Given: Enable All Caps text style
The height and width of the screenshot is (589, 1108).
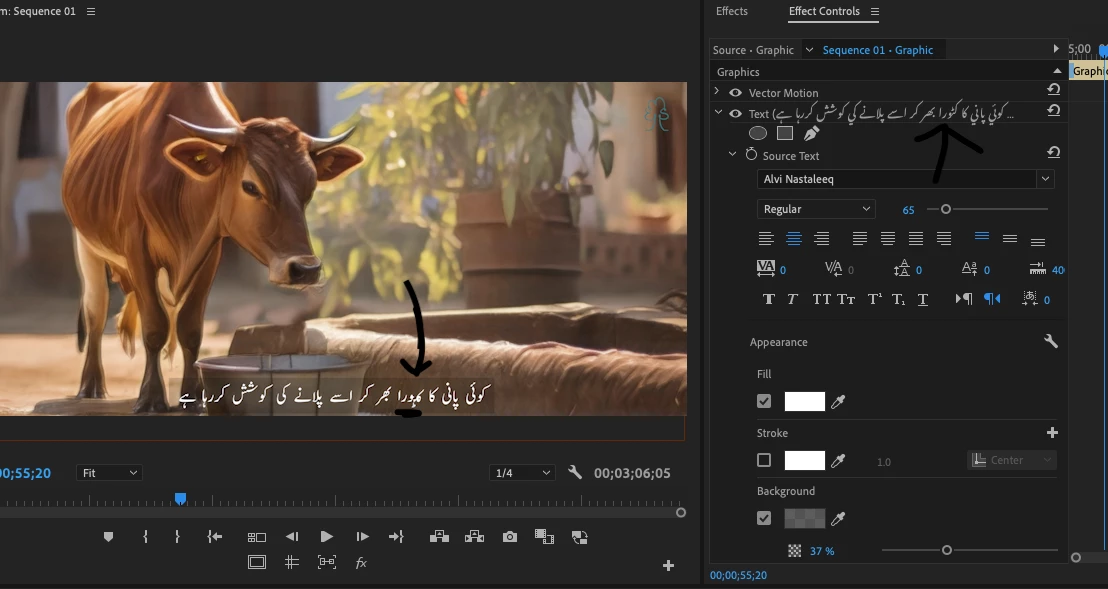Looking at the screenshot, I should (821, 299).
